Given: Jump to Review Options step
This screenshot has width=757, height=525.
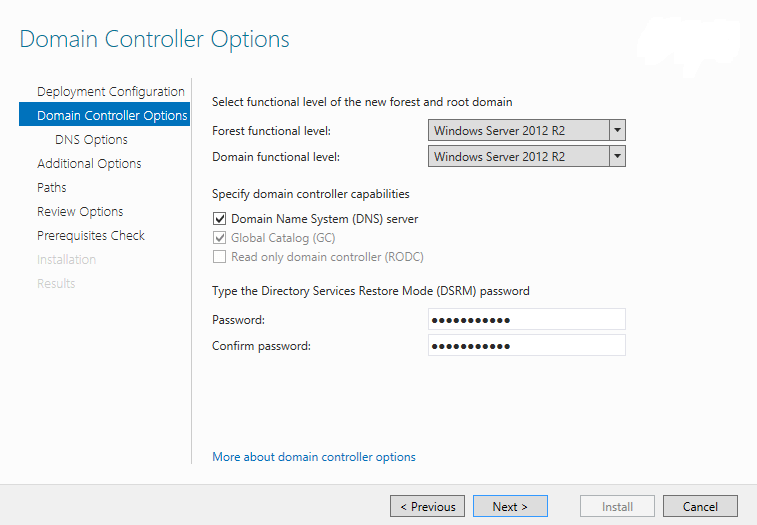Looking at the screenshot, I should coord(80,212).
